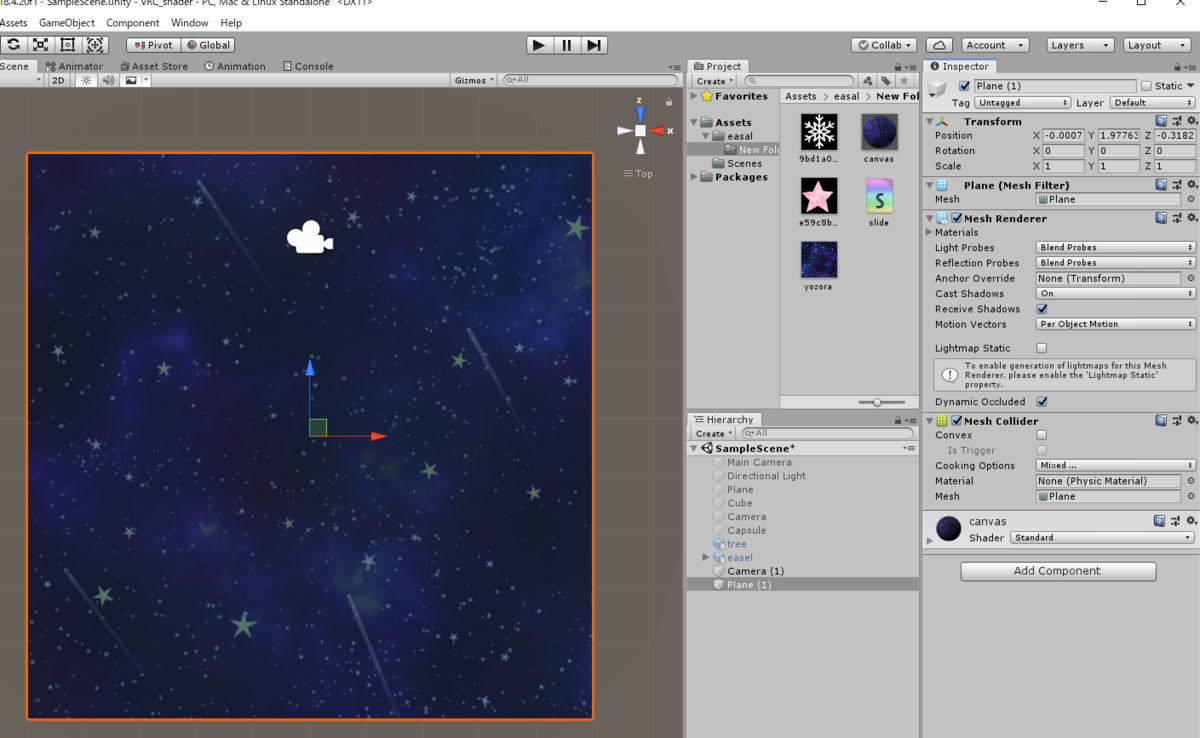This screenshot has width=1200, height=738.
Task: Open the Shader dropdown set to Standard
Action: click(1102, 537)
